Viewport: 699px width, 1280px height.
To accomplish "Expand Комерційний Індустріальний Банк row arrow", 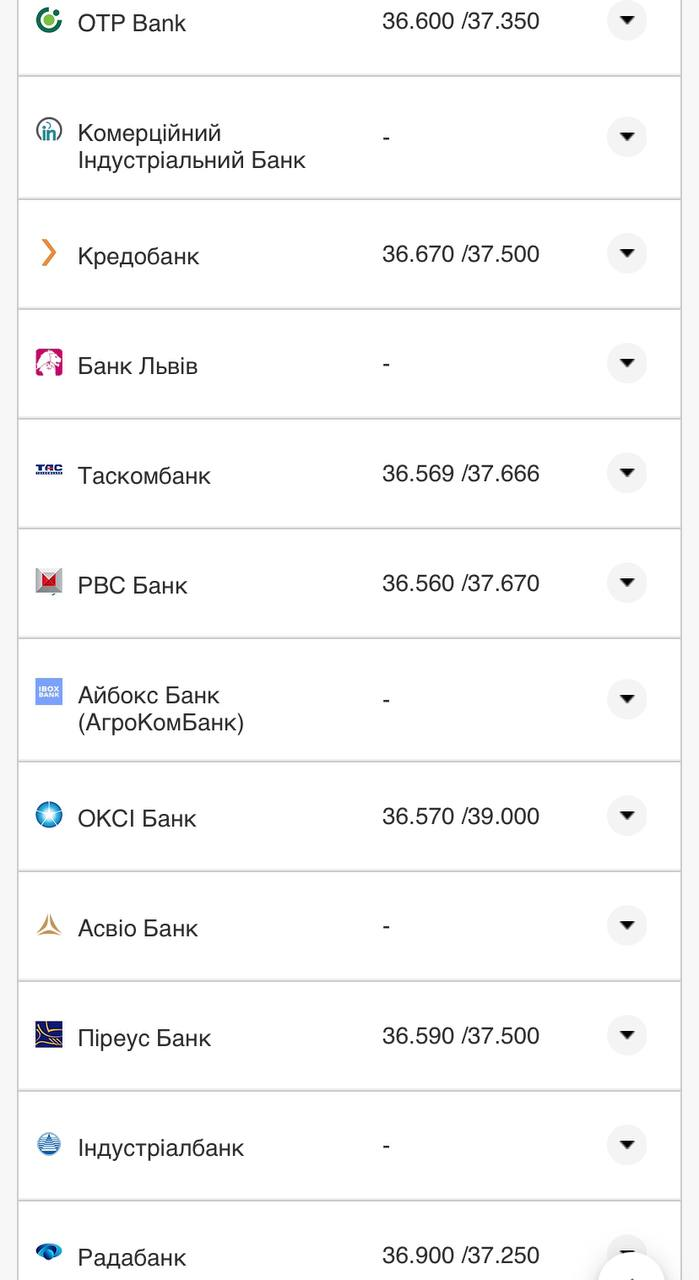I will pos(627,137).
